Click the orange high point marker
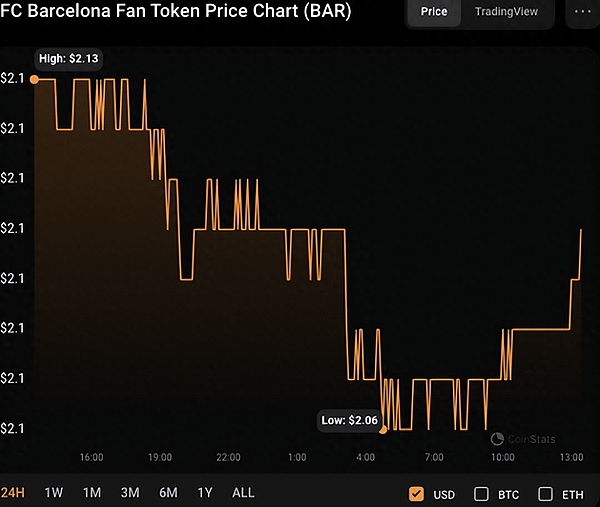The height and width of the screenshot is (507, 600). point(37,78)
